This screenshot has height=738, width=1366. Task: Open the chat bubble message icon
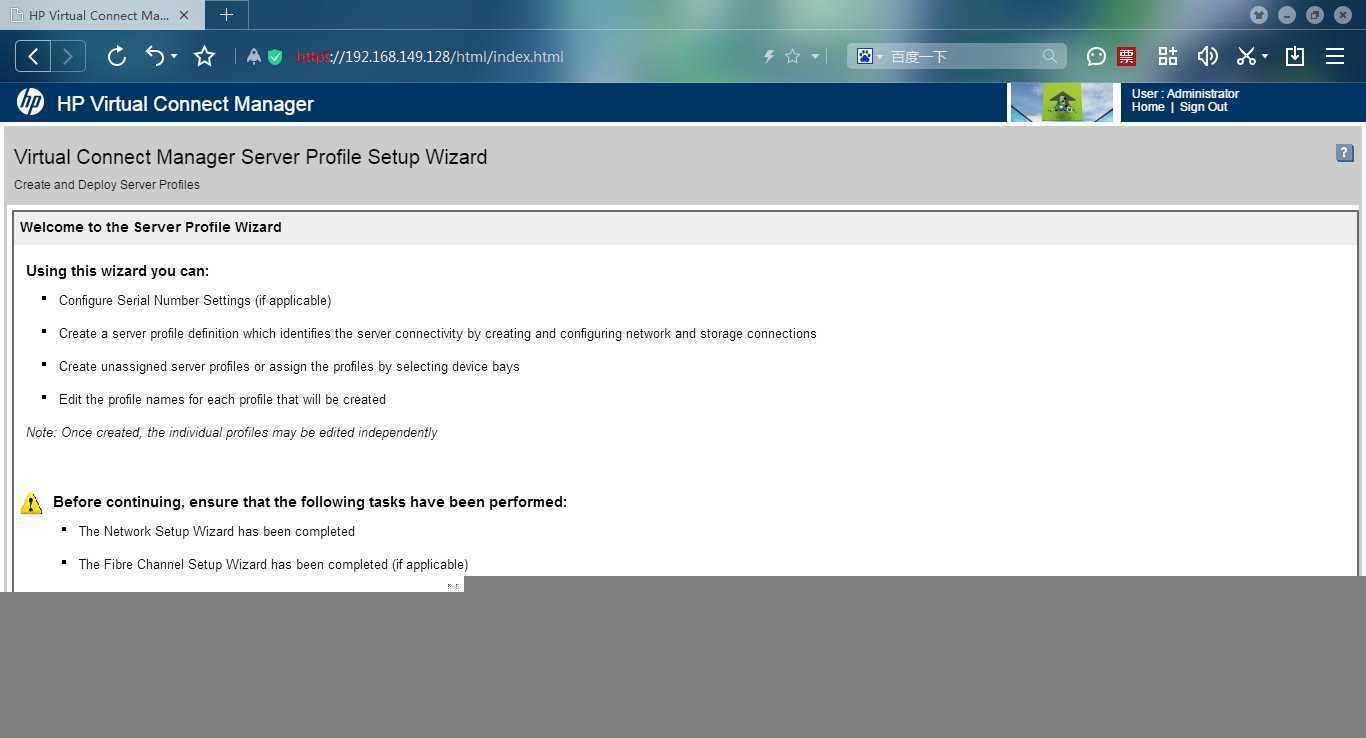click(1096, 57)
